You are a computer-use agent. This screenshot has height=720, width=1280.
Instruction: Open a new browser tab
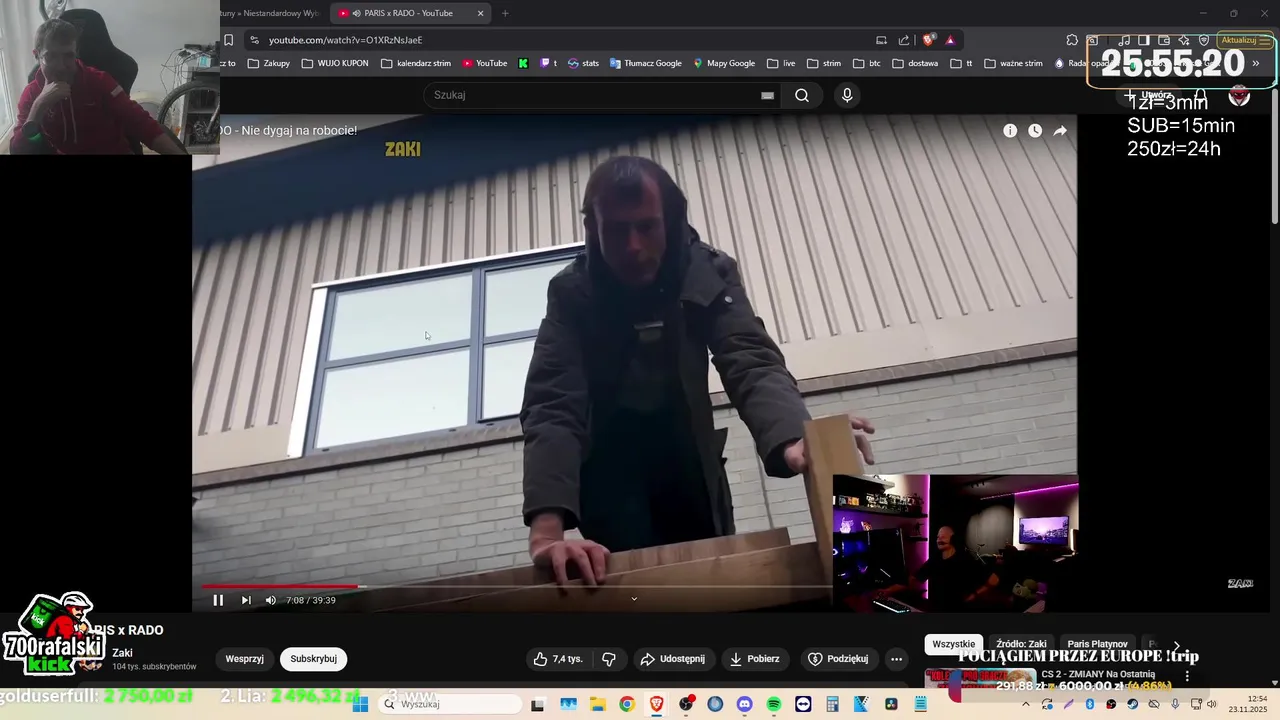505,13
